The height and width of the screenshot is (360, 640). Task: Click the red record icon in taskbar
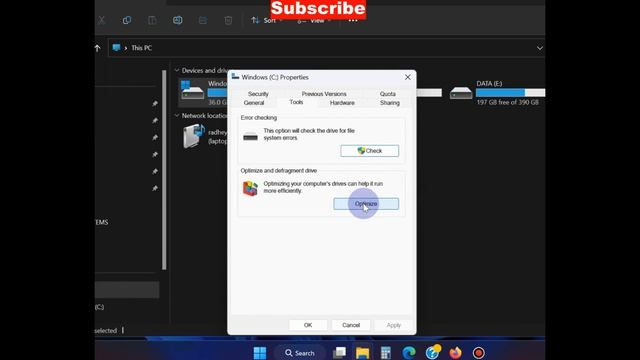(x=478, y=353)
